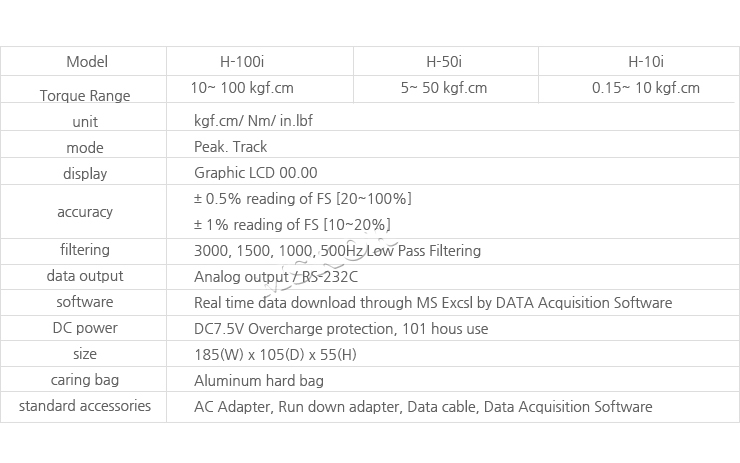The height and width of the screenshot is (463, 740).
Task: Click the ± 0.5% reading of FS line
Action: 302,199
